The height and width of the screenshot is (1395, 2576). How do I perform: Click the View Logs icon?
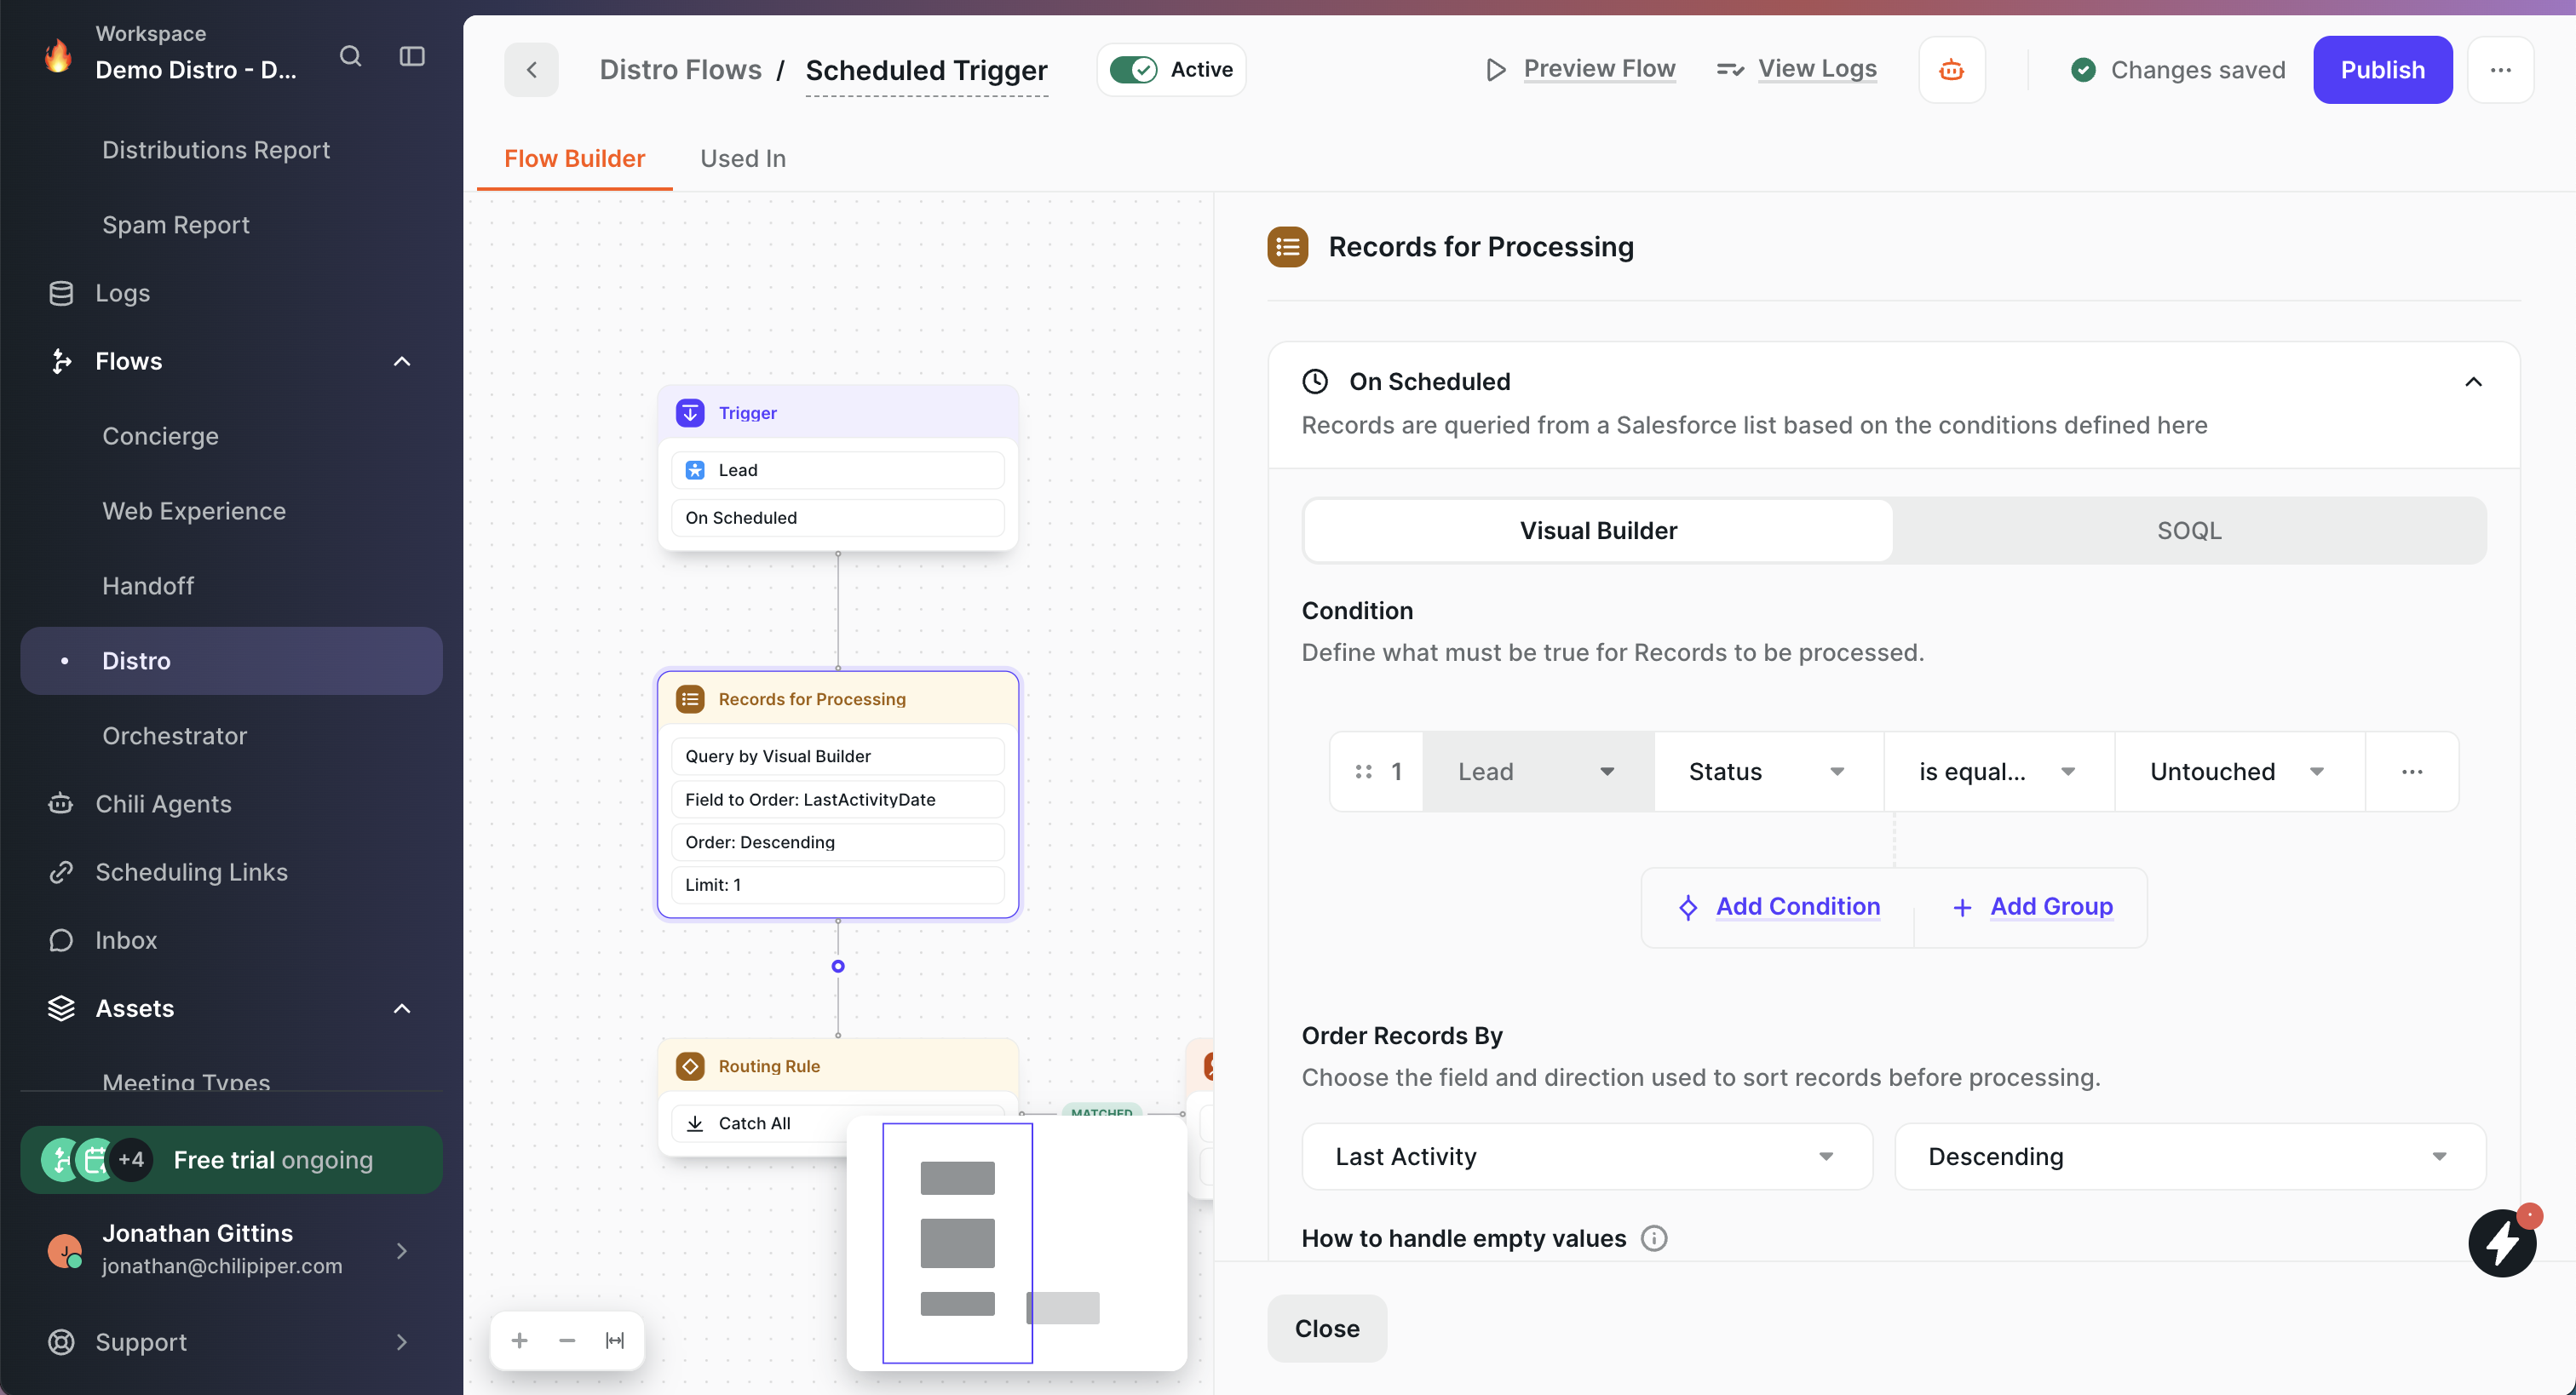[1730, 70]
